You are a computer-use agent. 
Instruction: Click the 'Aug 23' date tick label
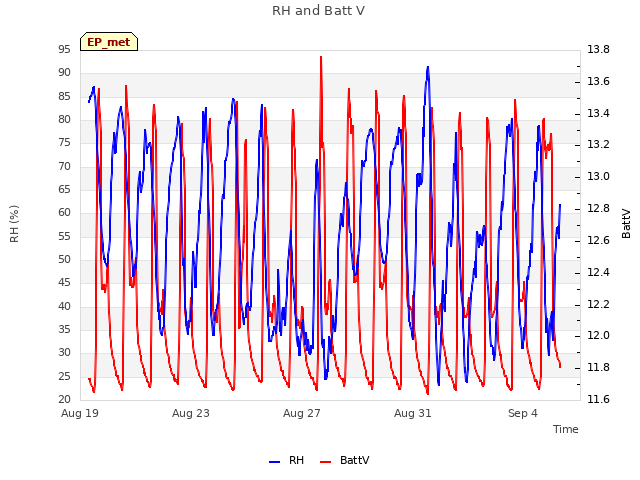coord(191,413)
